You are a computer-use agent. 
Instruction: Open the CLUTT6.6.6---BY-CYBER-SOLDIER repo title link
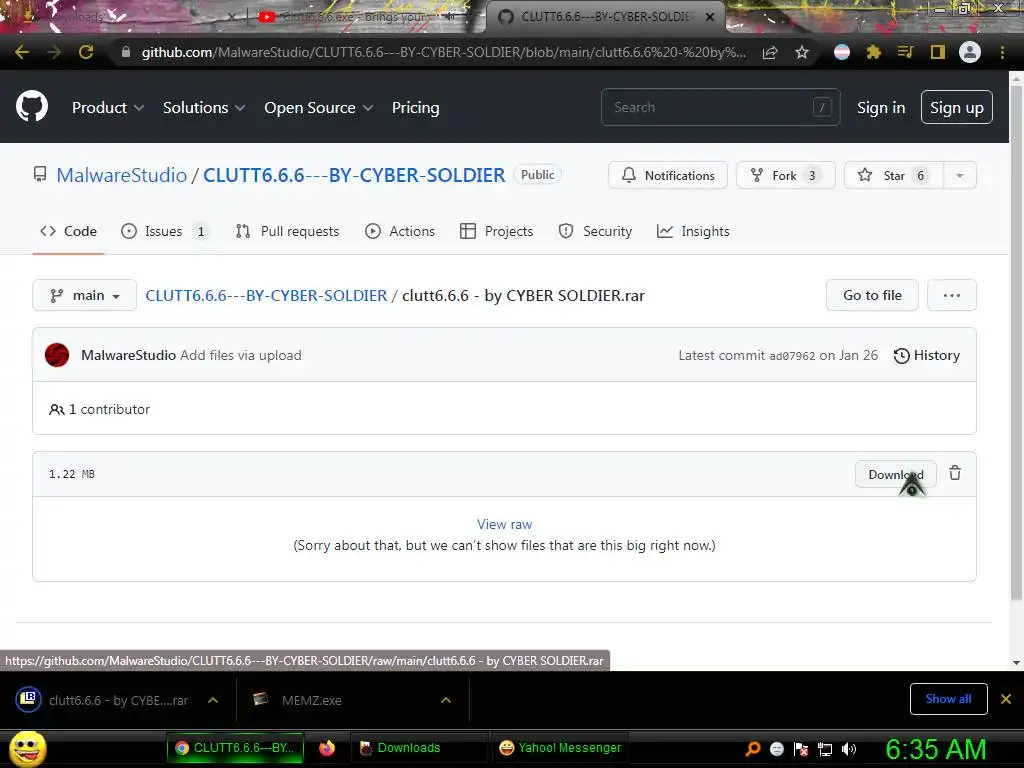coord(354,175)
